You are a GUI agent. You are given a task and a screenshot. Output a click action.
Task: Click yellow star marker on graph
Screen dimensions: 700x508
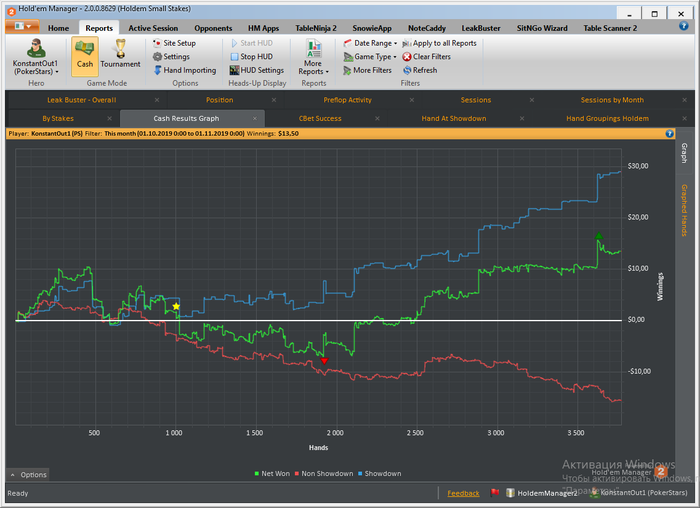(176, 306)
